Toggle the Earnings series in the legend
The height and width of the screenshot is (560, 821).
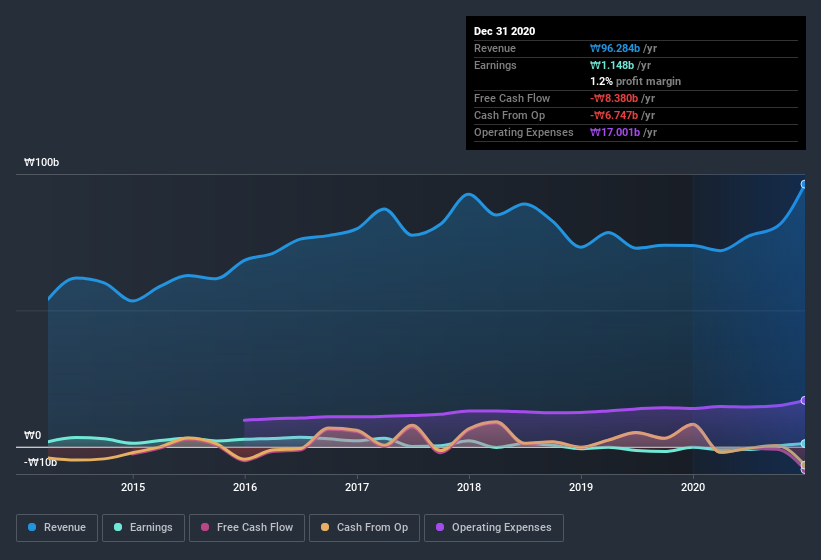[x=144, y=527]
